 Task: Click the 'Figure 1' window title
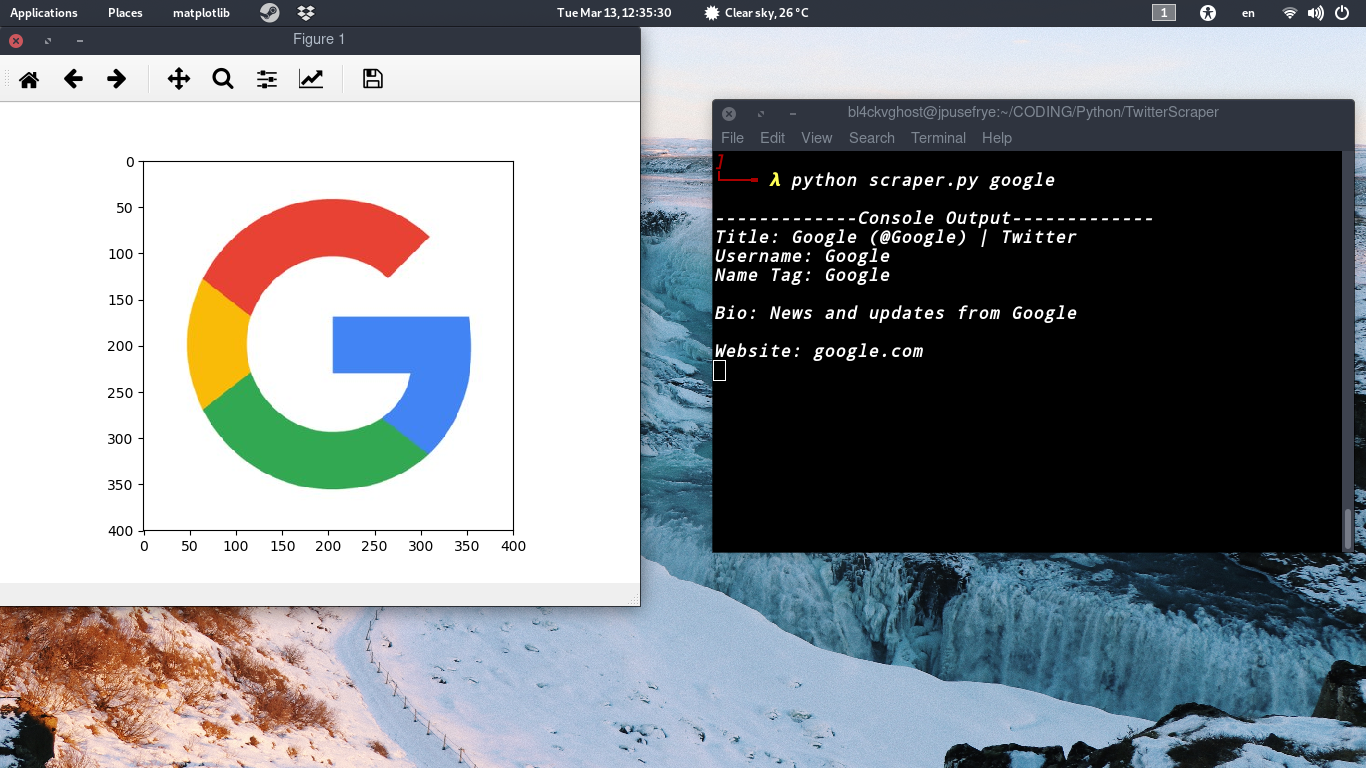[x=319, y=39]
